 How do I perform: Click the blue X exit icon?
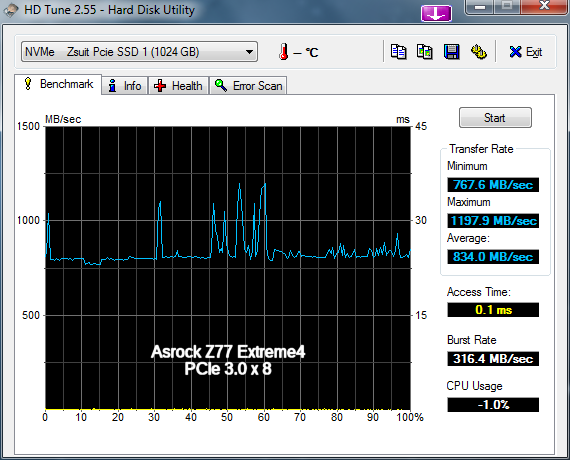tap(515, 52)
